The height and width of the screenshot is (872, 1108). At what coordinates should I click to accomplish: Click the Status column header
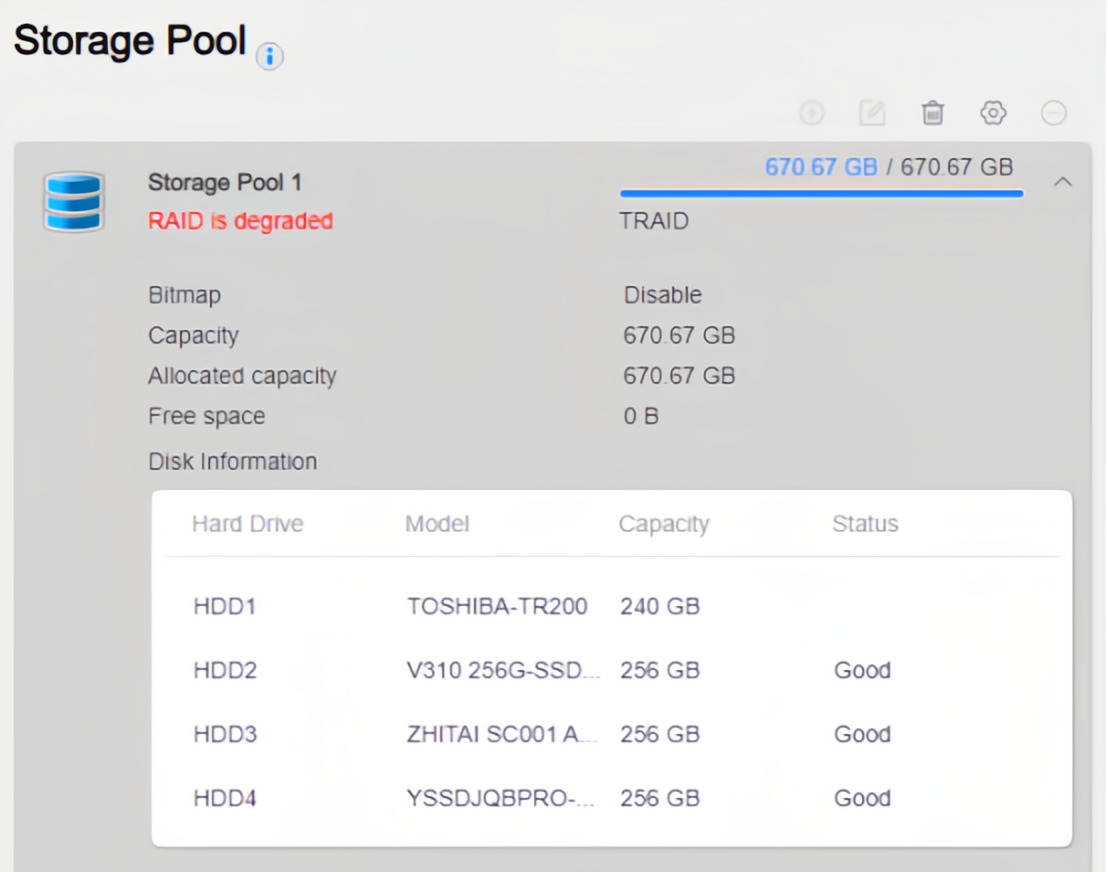tap(865, 524)
